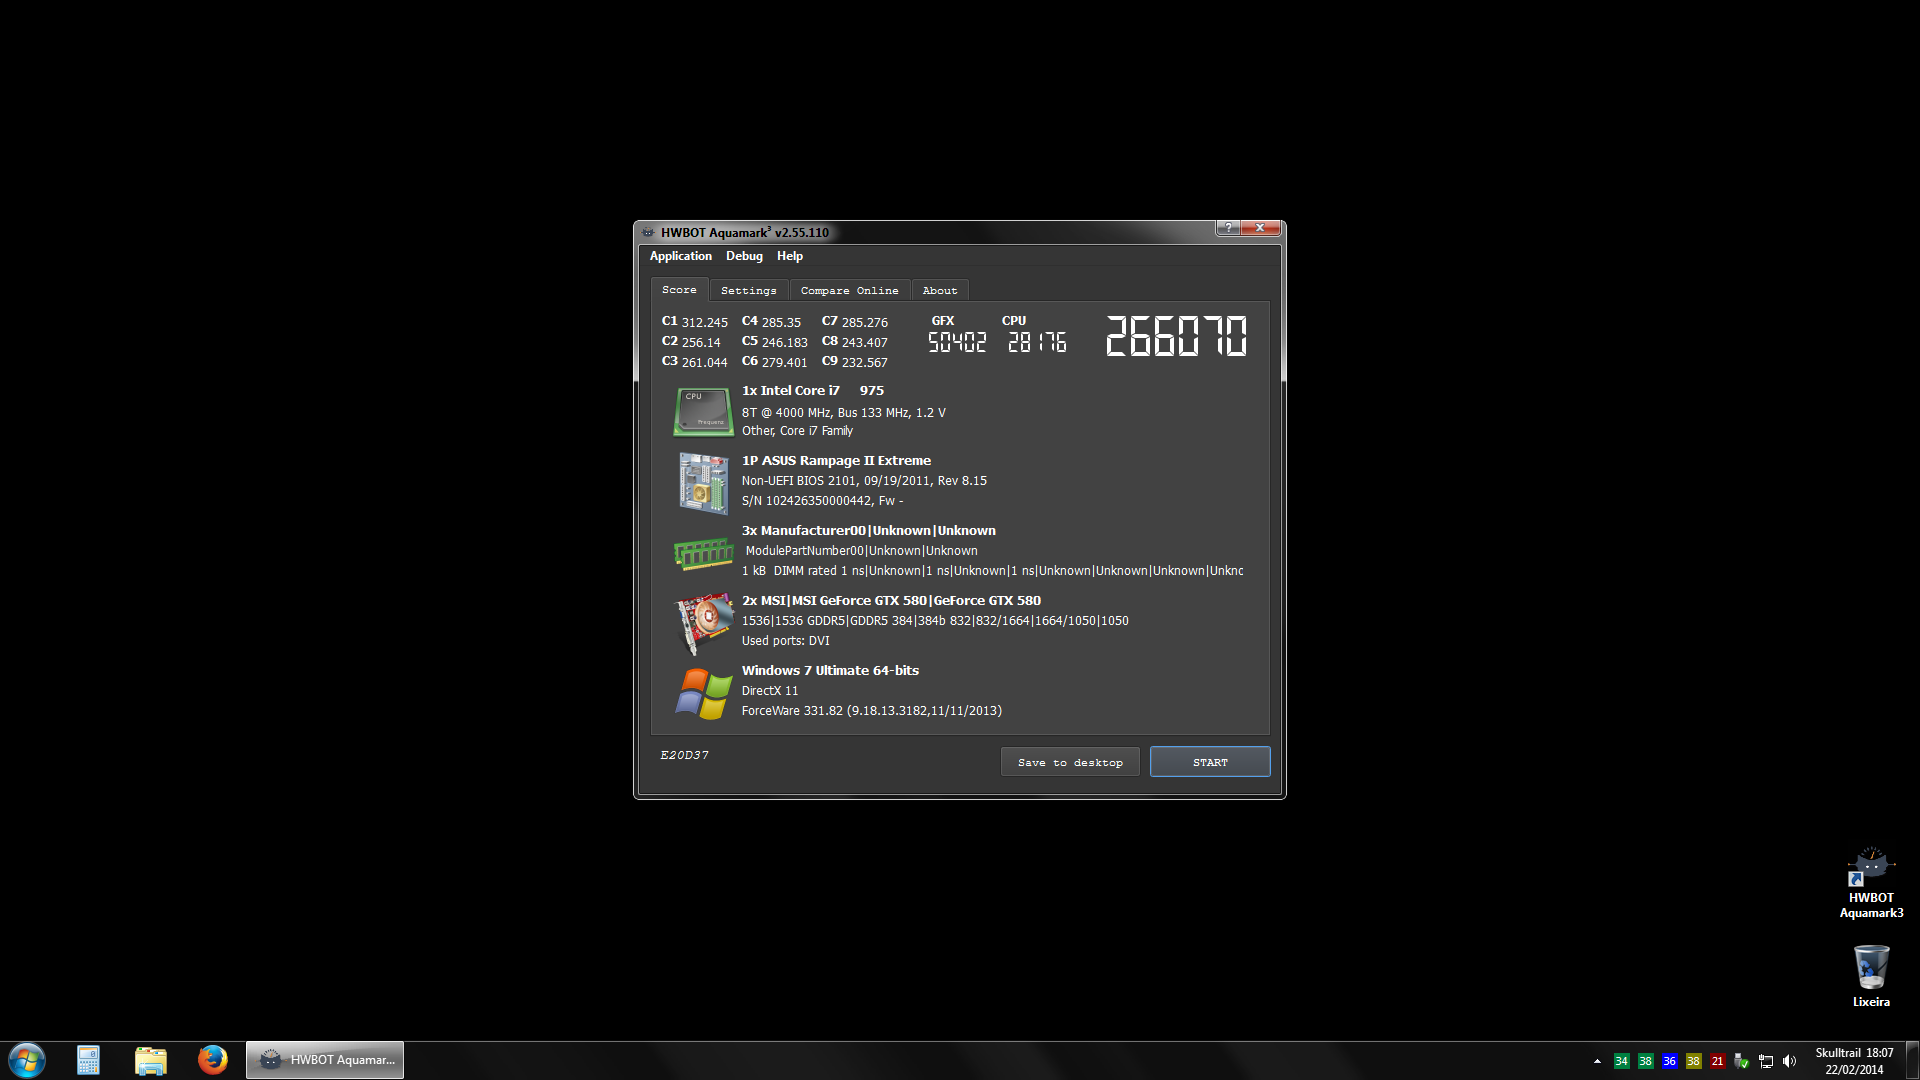The height and width of the screenshot is (1080, 1920).
Task: Click the '1x Intel Core i7 975' heading
Action: (813, 391)
